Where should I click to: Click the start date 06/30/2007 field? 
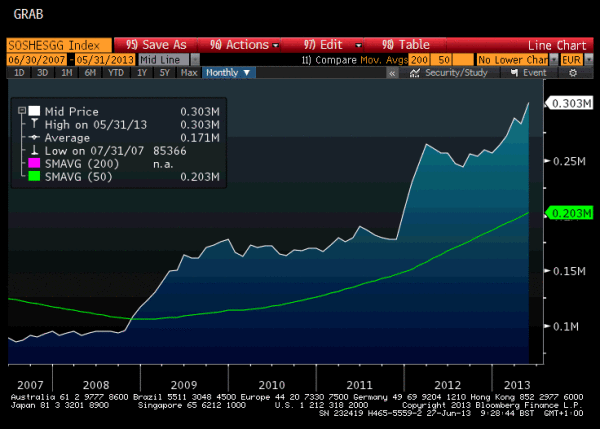pyautogui.click(x=37, y=60)
